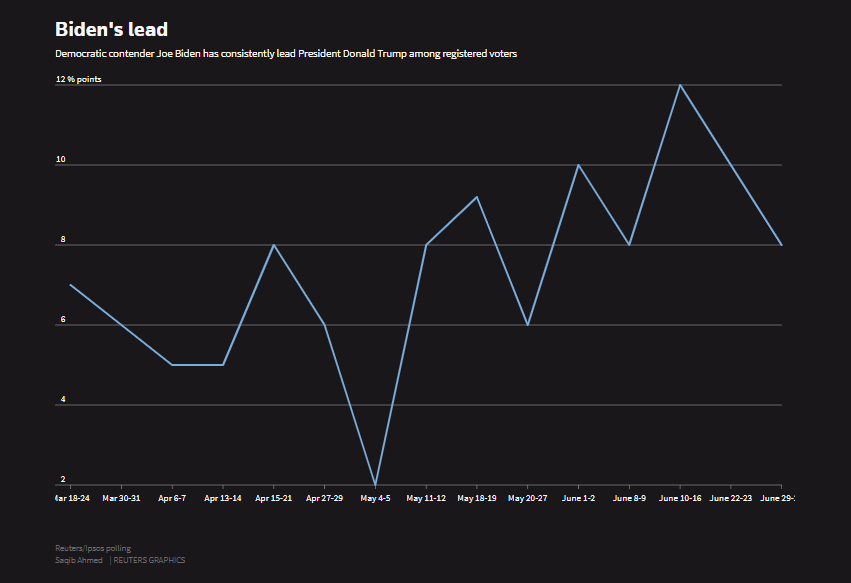Select the "12 % points" y-axis label
The height and width of the screenshot is (583, 851).
pyautogui.click(x=78, y=78)
